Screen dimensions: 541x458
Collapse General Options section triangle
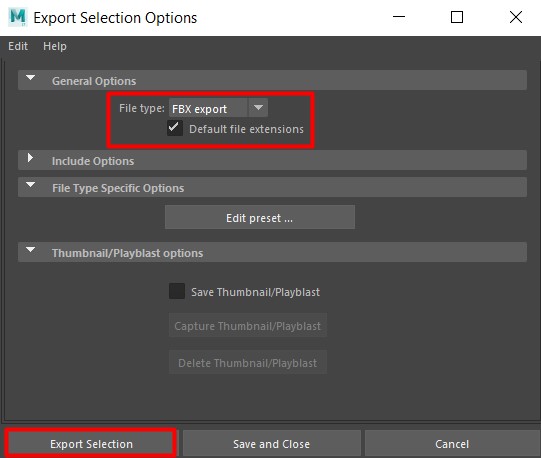click(30, 78)
